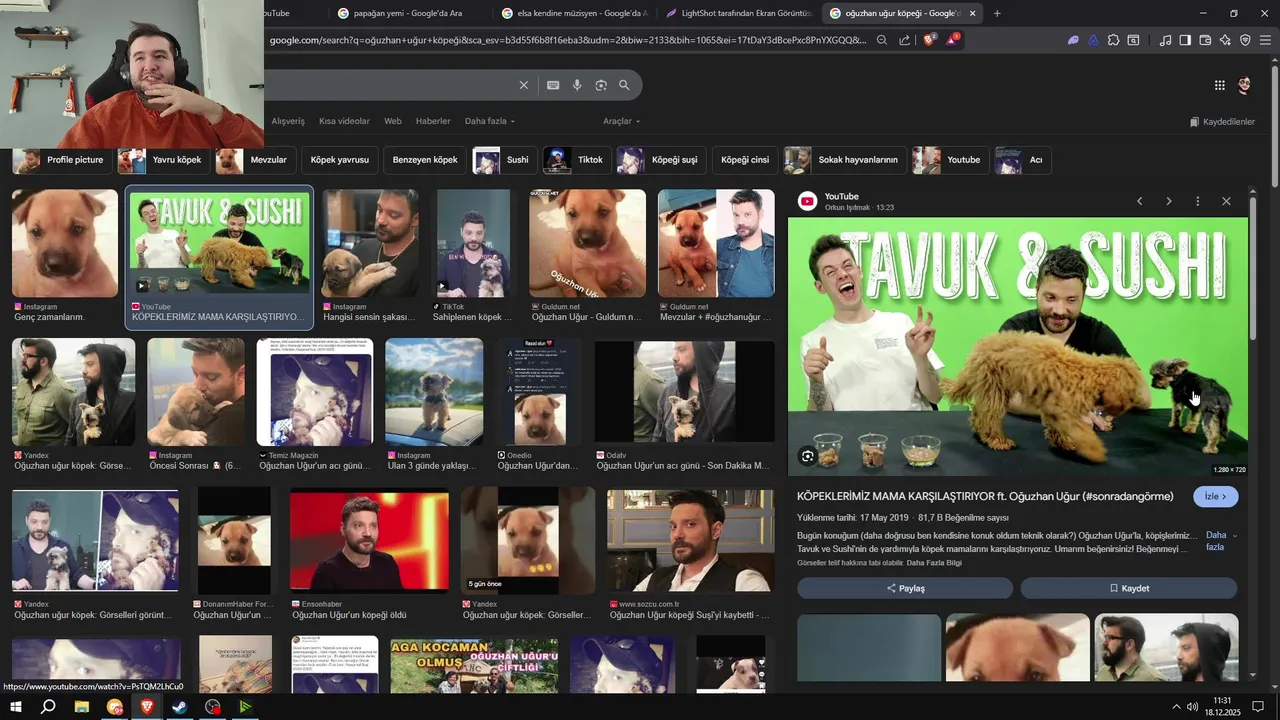Show hidden system tray icons
This screenshot has width=1280, height=720.
click(1176, 707)
